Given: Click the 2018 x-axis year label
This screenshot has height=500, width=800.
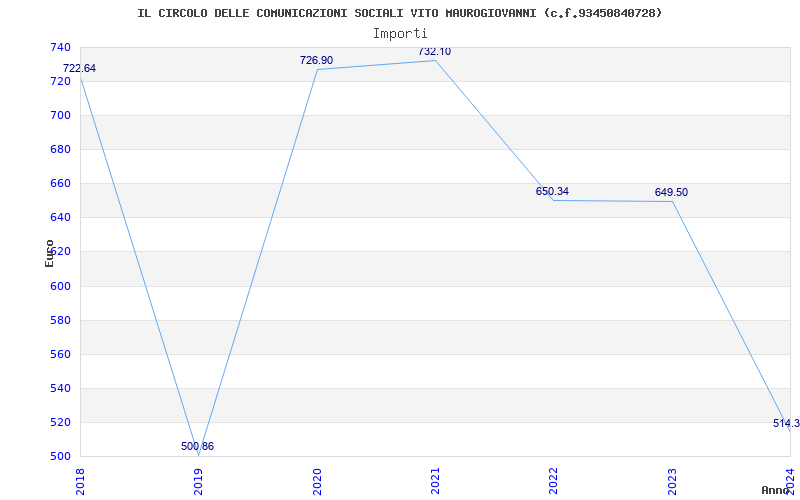Looking at the screenshot, I should pos(80,482).
